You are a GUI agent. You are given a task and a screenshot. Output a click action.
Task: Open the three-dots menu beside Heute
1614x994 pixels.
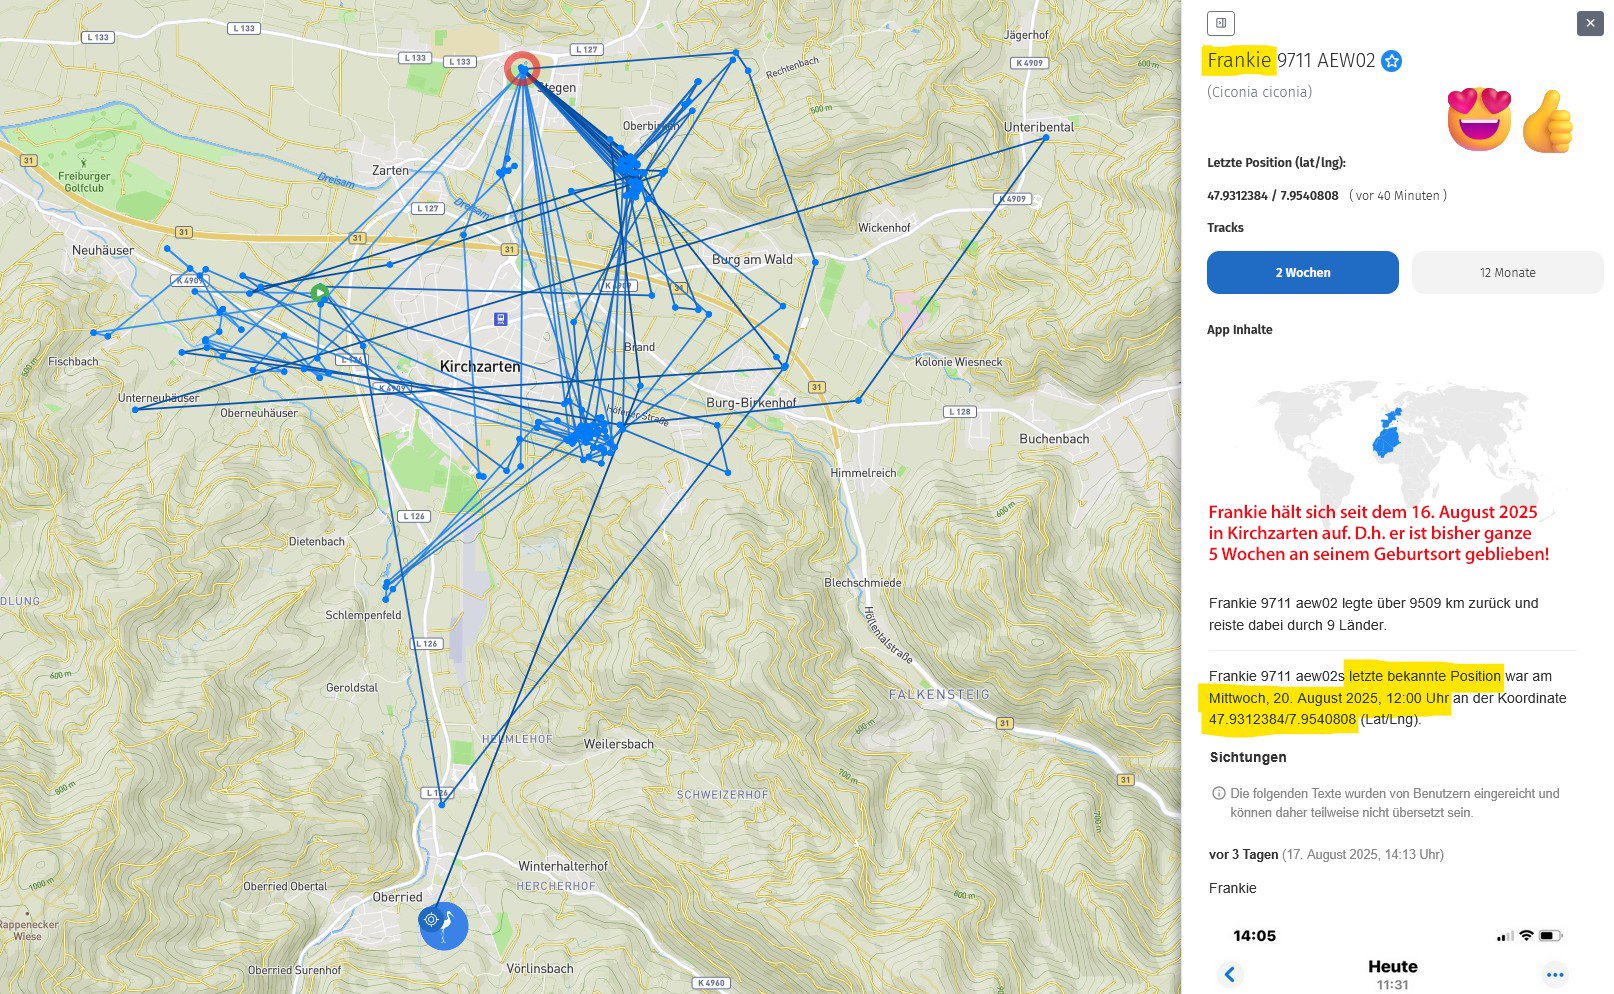(1554, 974)
